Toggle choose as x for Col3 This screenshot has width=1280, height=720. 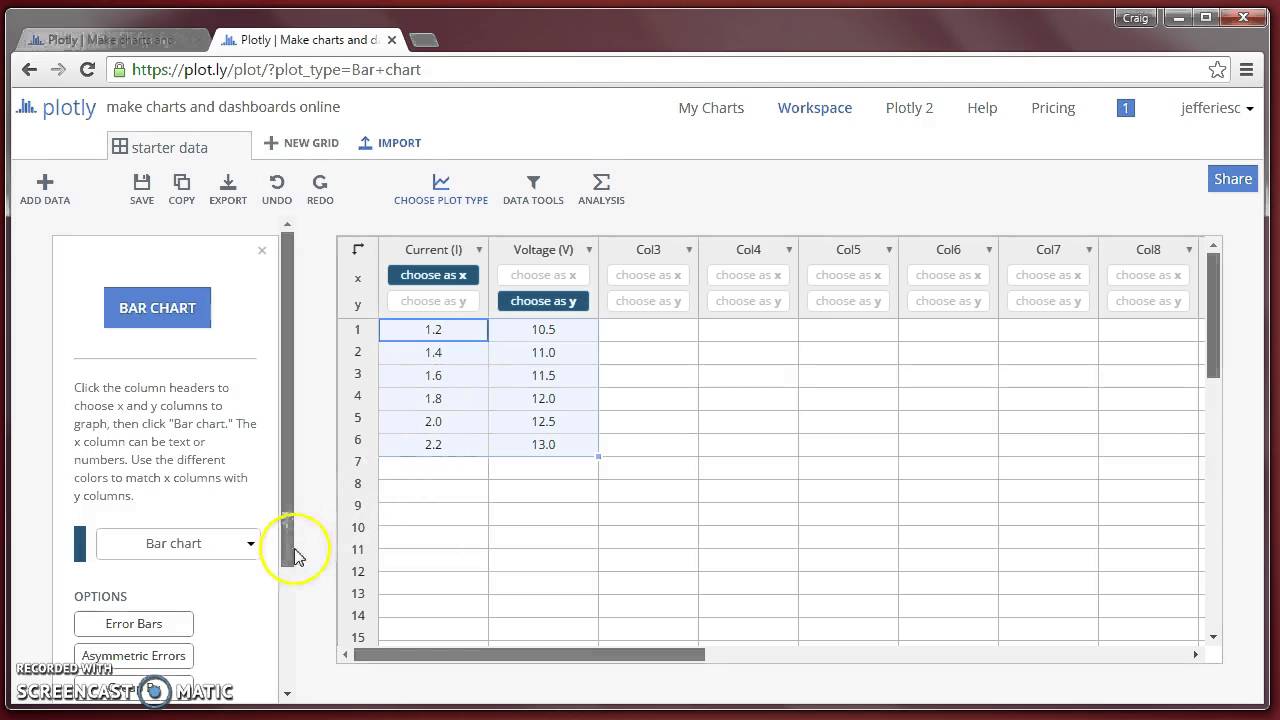point(648,275)
